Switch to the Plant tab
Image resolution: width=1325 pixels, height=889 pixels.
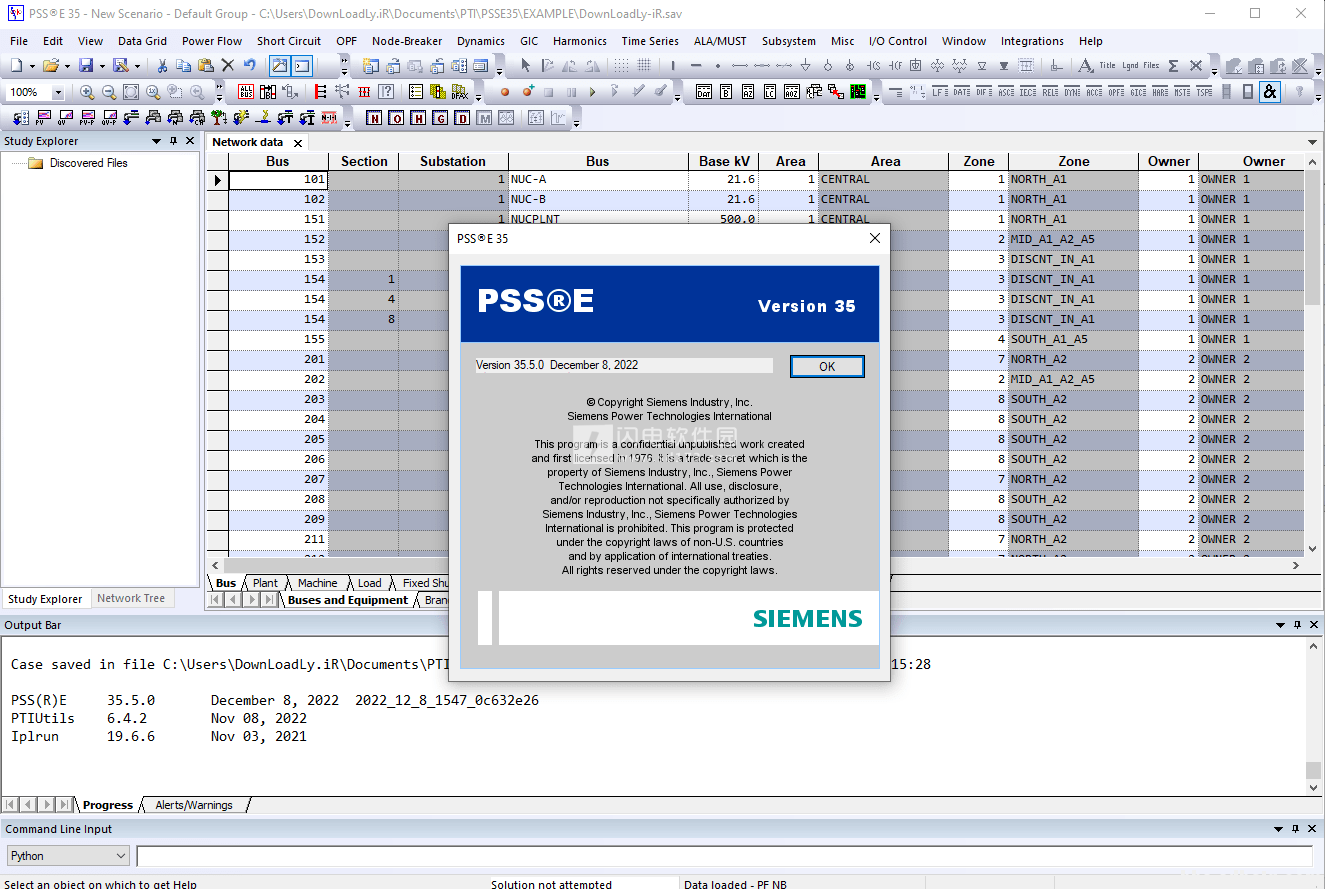coord(266,583)
